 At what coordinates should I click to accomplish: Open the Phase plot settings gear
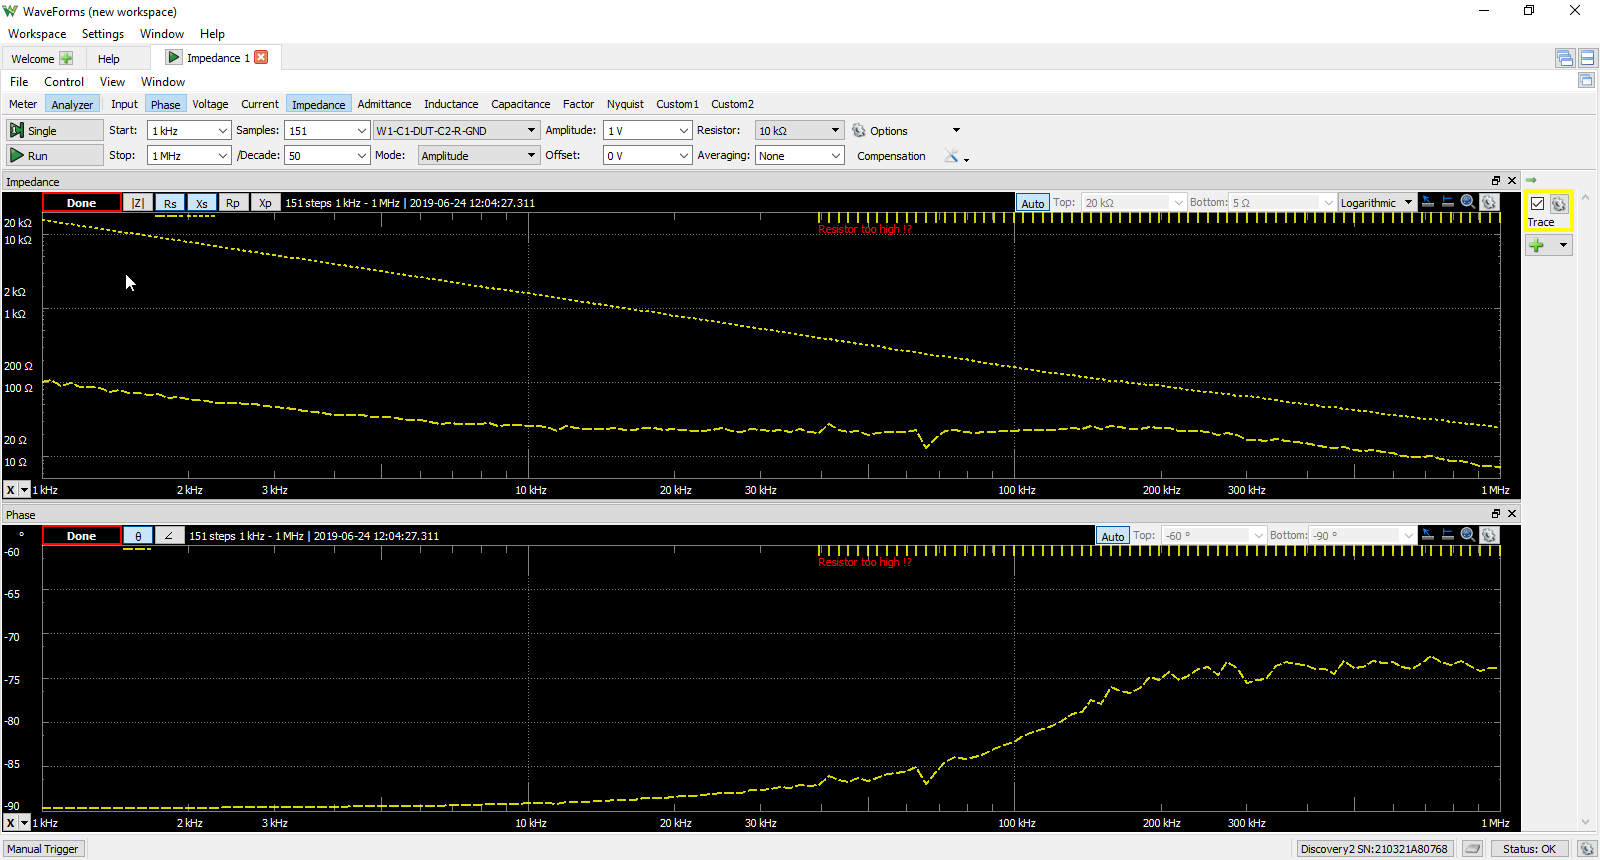[x=1489, y=535]
